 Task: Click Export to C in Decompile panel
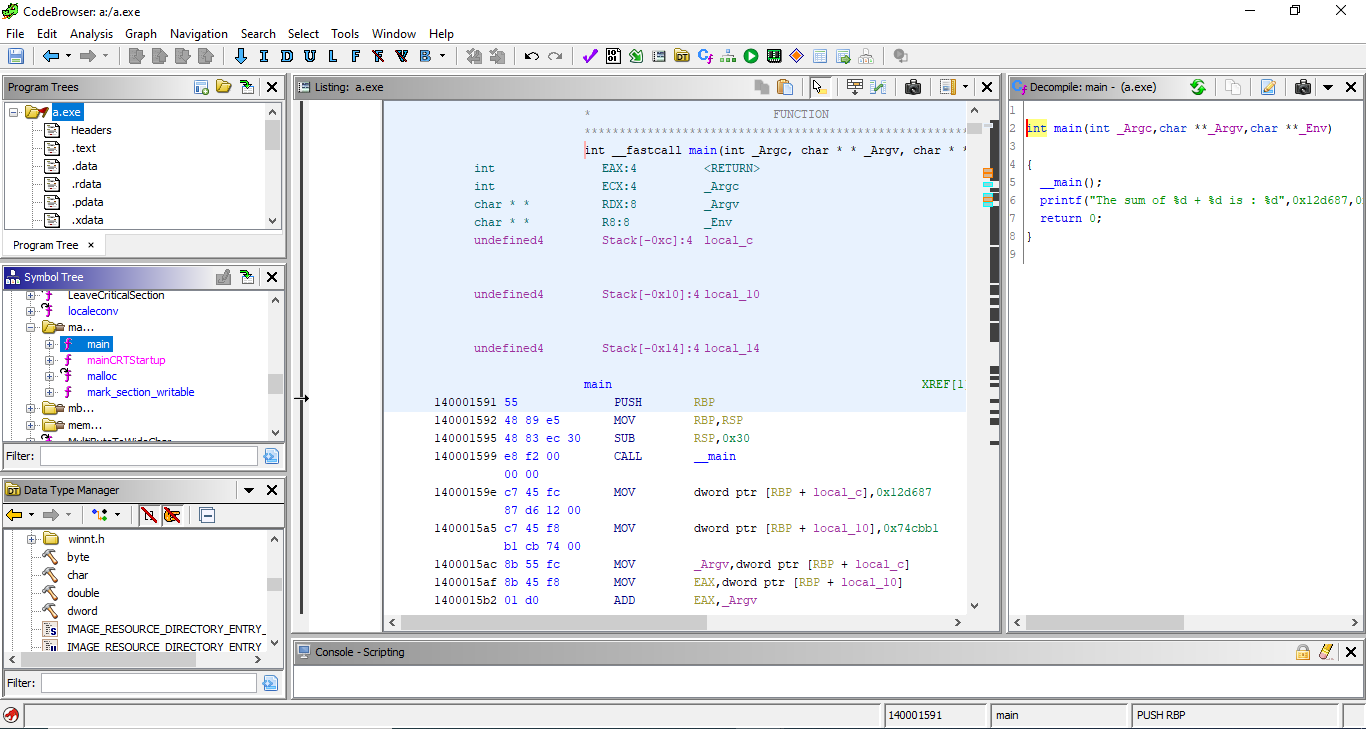pos(1268,87)
